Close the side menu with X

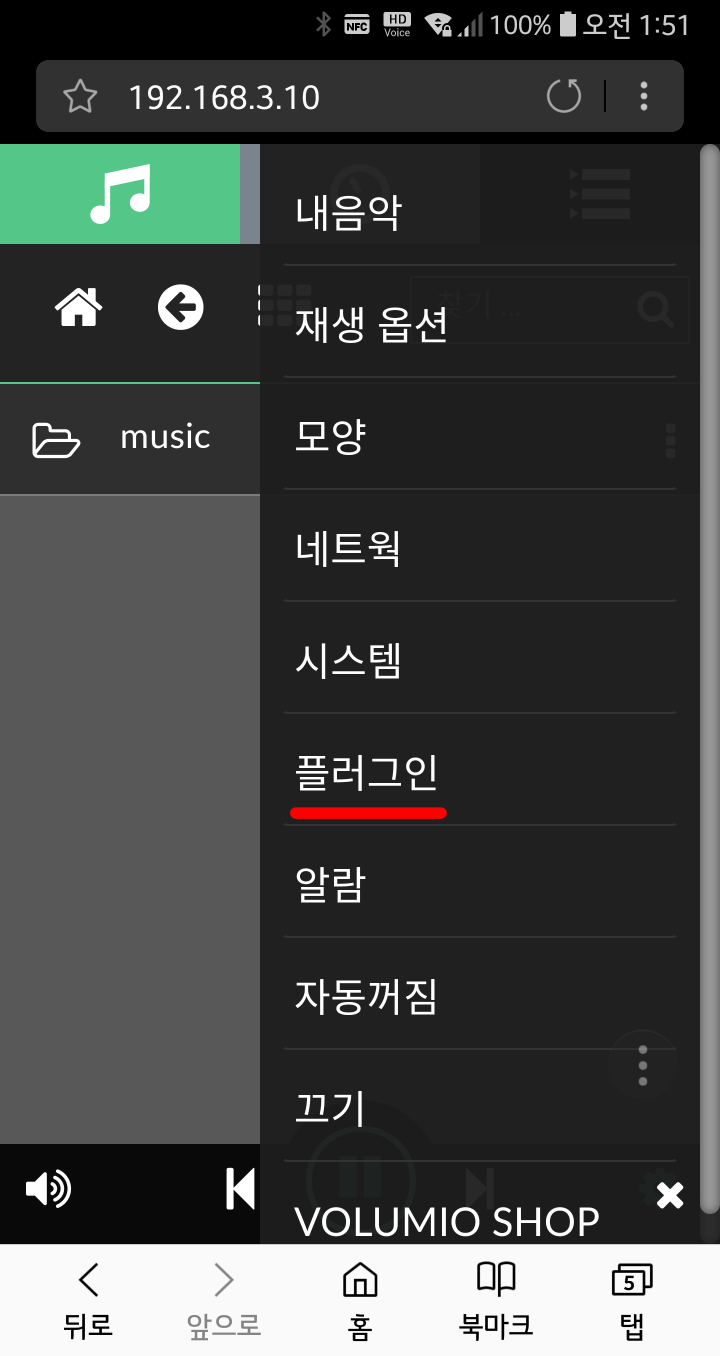coord(669,1194)
